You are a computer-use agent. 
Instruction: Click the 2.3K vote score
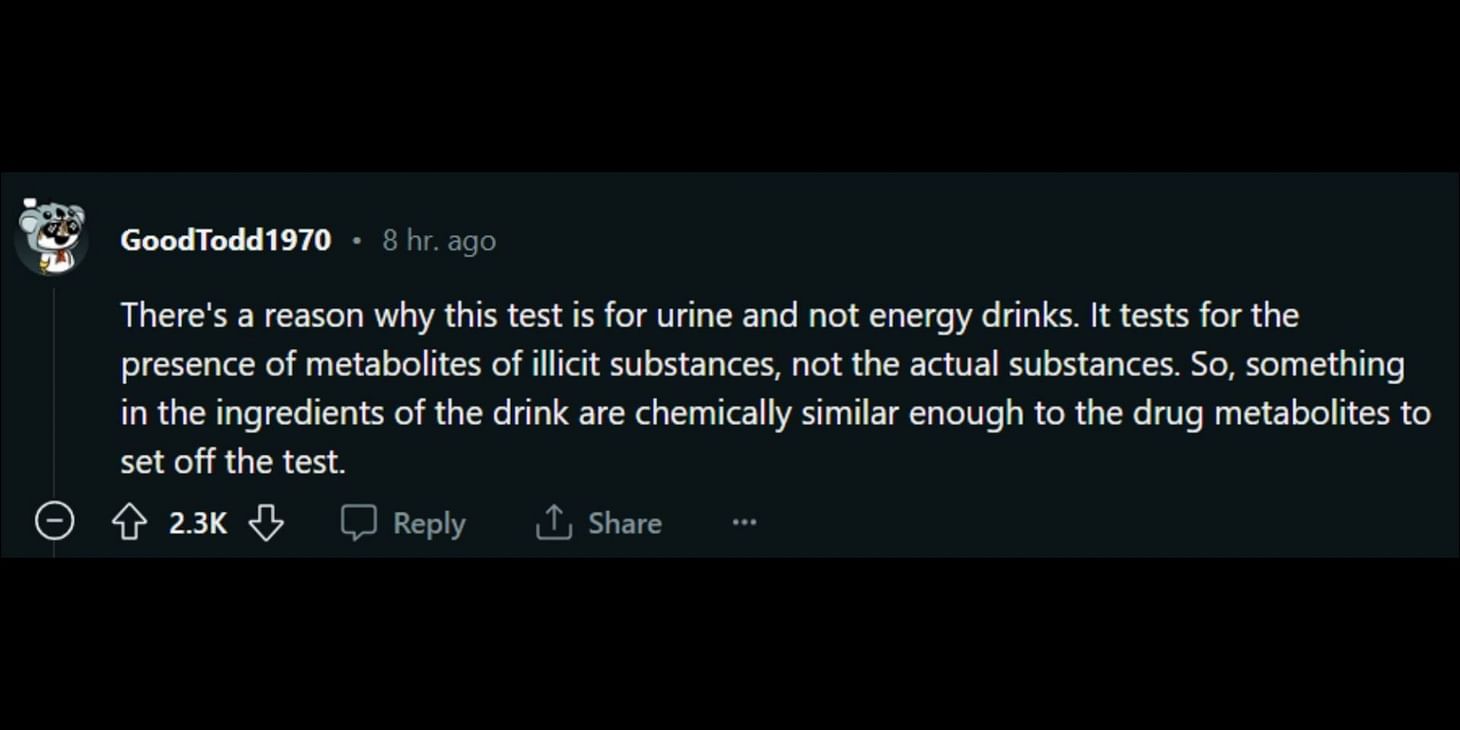click(x=198, y=523)
